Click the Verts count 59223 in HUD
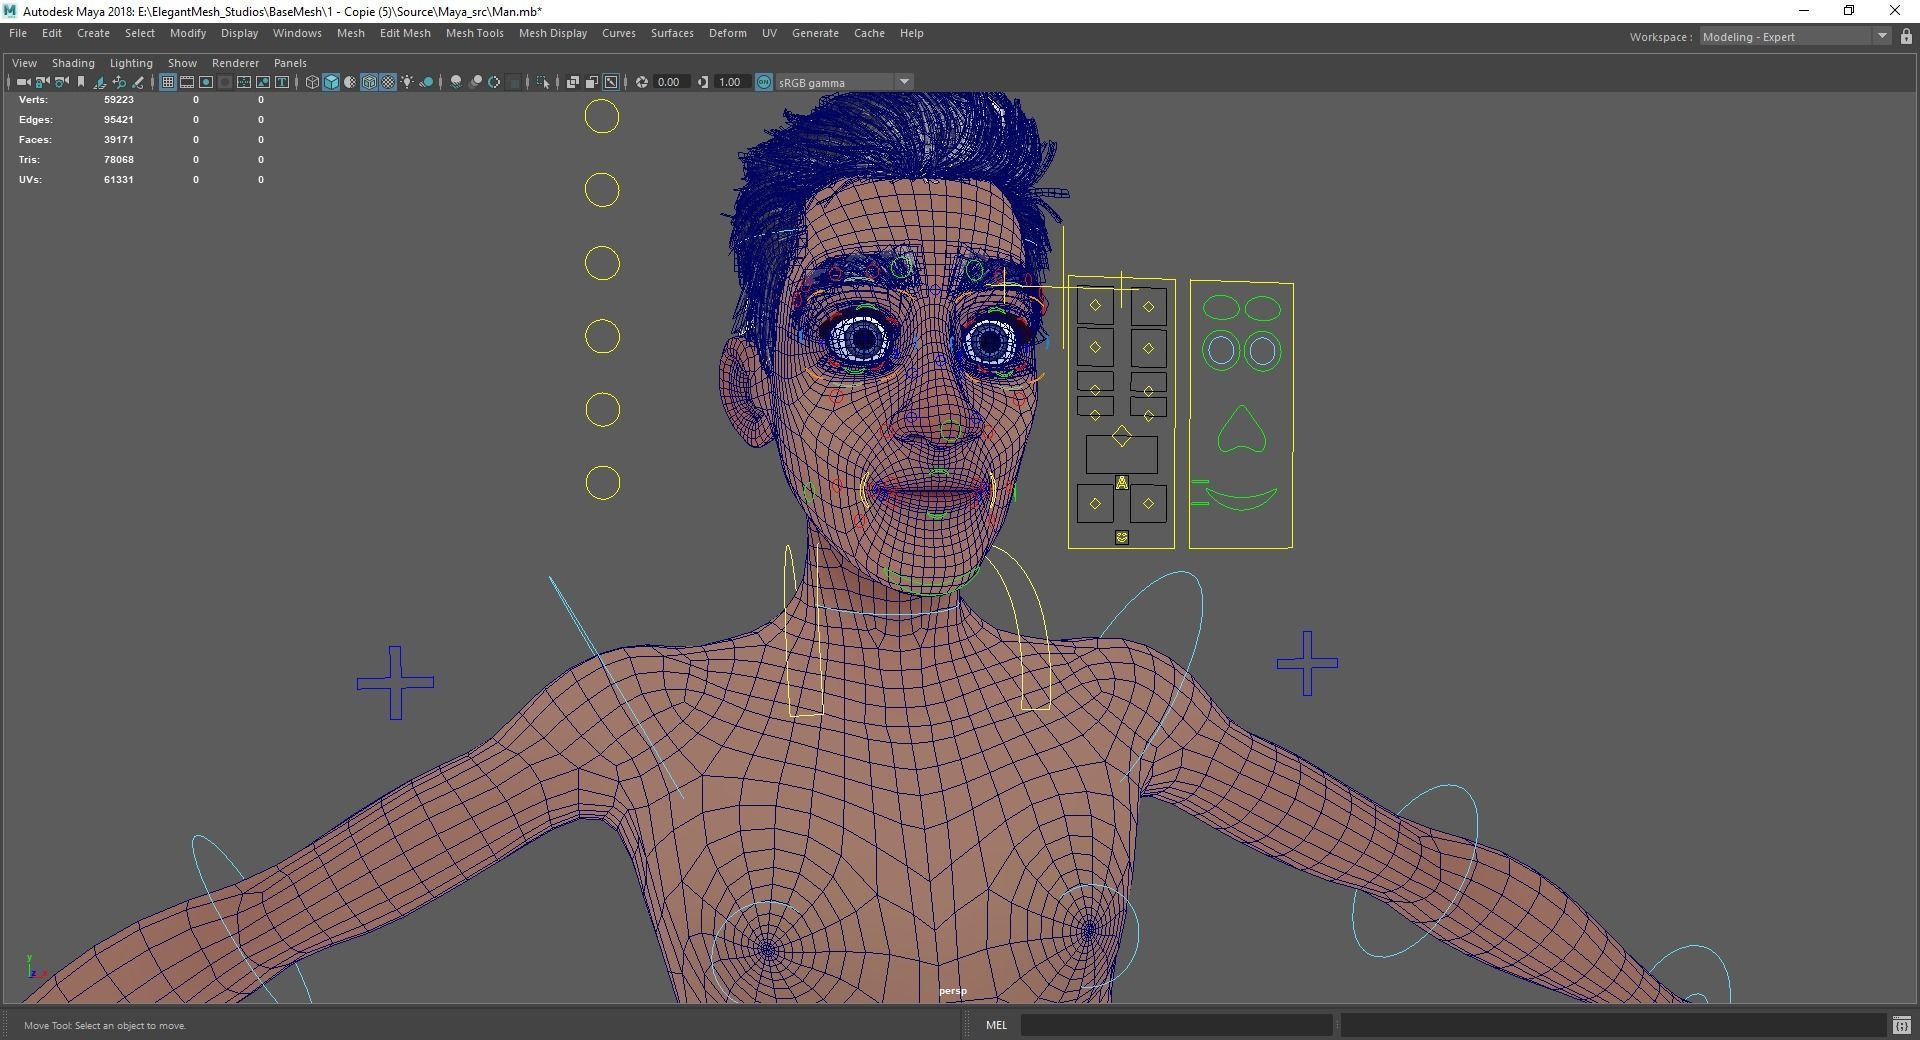1920x1040 pixels. [118, 100]
